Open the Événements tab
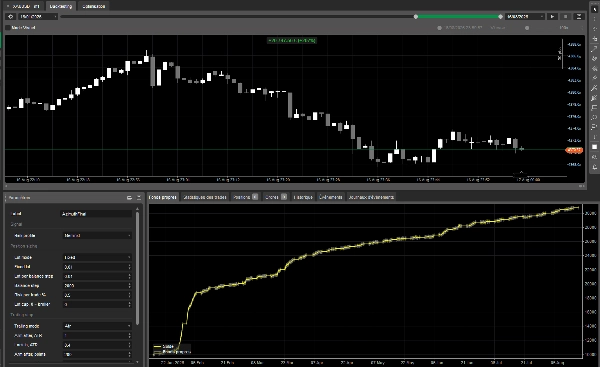This screenshot has width=600, height=367. tap(330, 197)
